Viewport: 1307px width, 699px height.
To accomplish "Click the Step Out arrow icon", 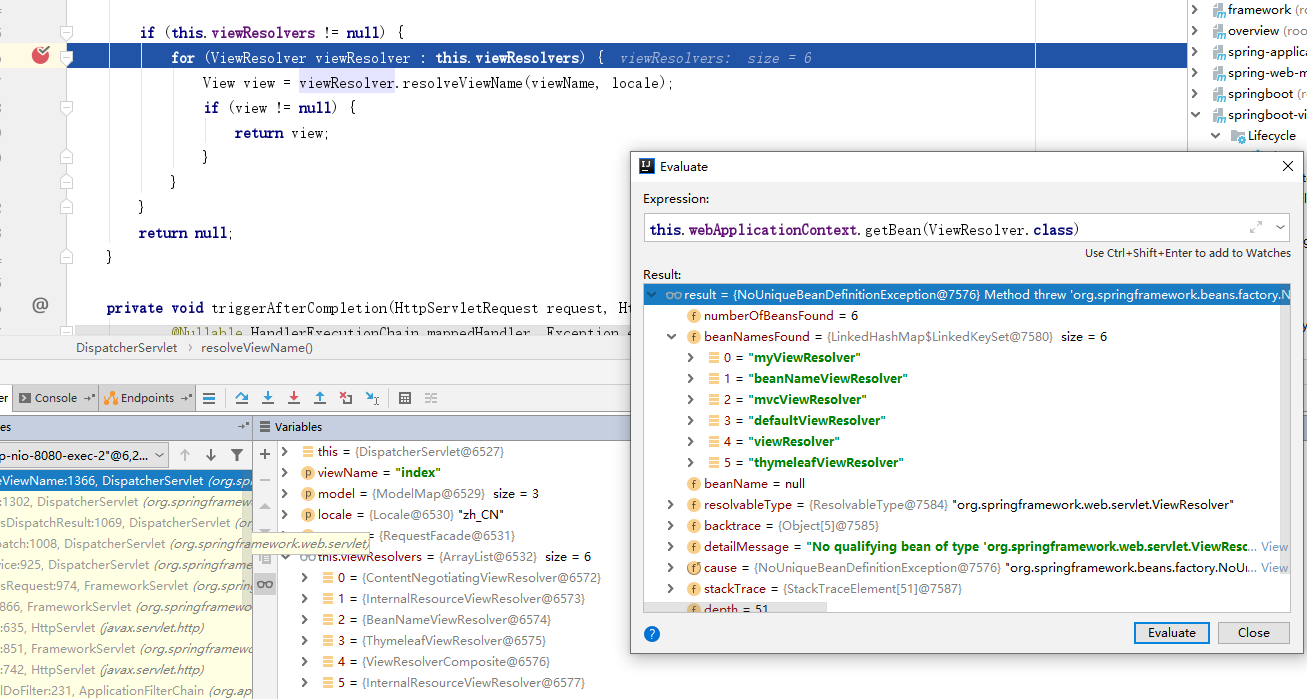I will [320, 398].
